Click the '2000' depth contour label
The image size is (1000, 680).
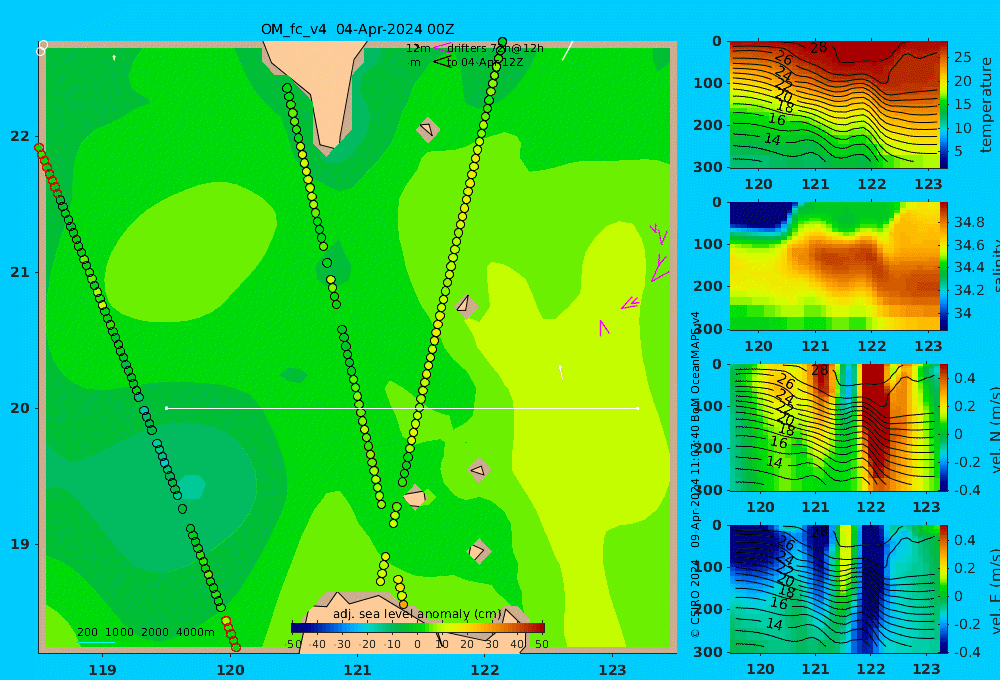click(155, 632)
